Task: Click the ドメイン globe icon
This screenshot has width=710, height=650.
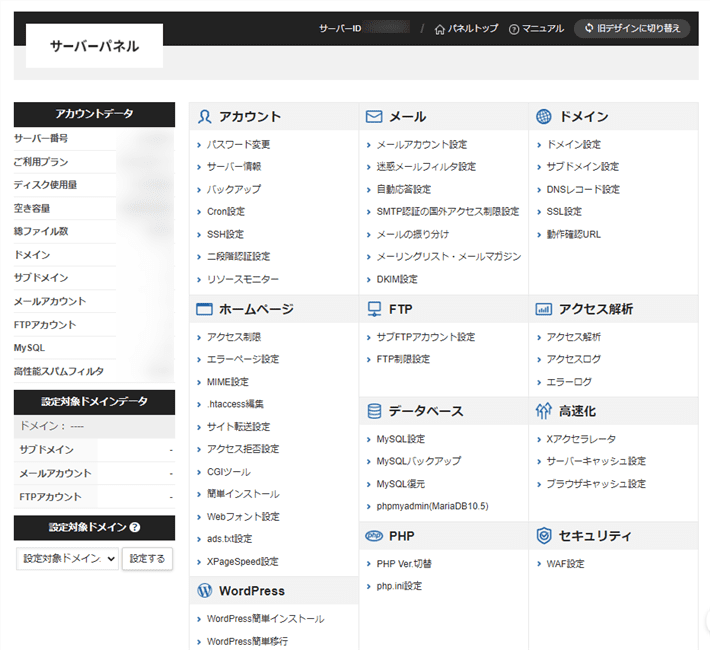Action: tap(544, 116)
